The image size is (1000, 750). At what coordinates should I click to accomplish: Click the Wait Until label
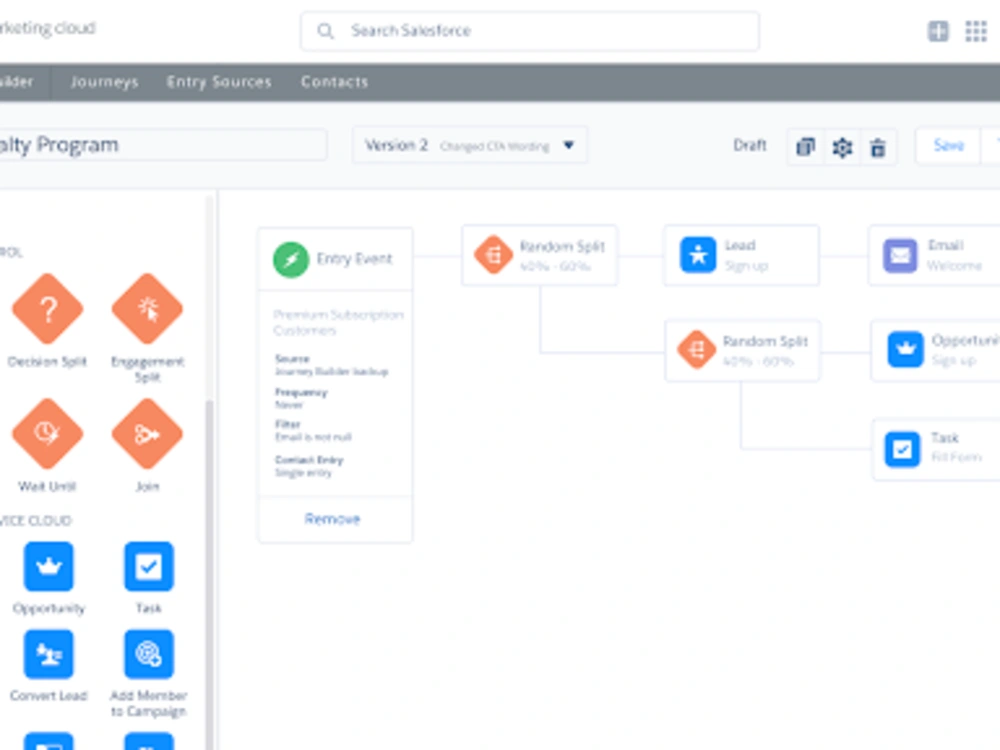click(47, 487)
